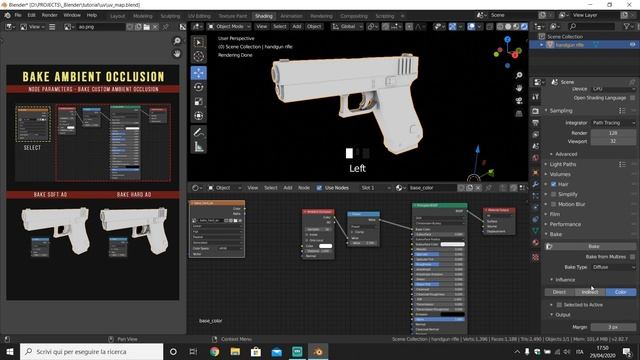Click the viewport zoom magnifier icon
This screenshot has width=640, height=360.
click(x=519, y=76)
